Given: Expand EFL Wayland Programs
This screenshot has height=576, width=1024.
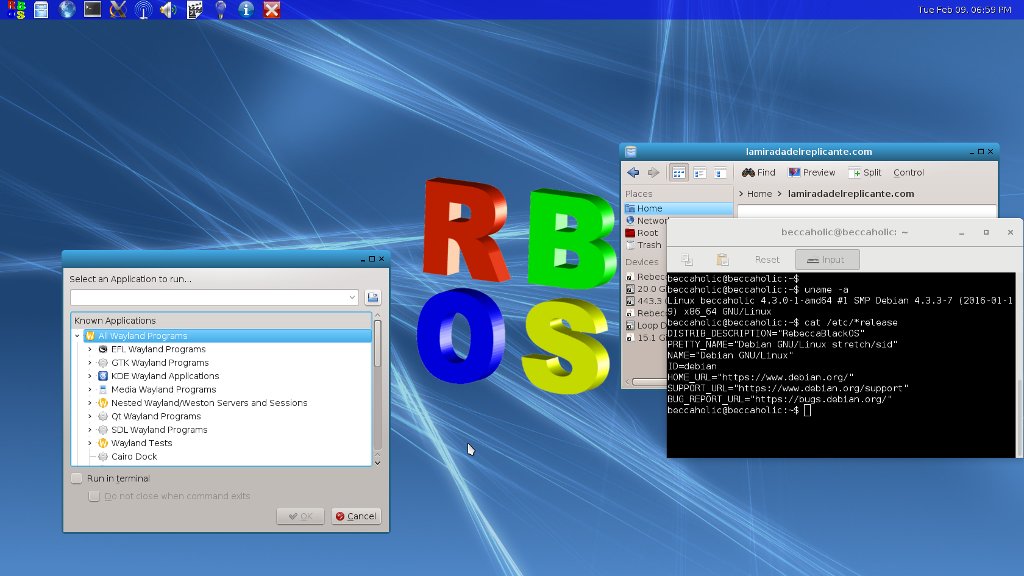Looking at the screenshot, I should tap(90, 349).
